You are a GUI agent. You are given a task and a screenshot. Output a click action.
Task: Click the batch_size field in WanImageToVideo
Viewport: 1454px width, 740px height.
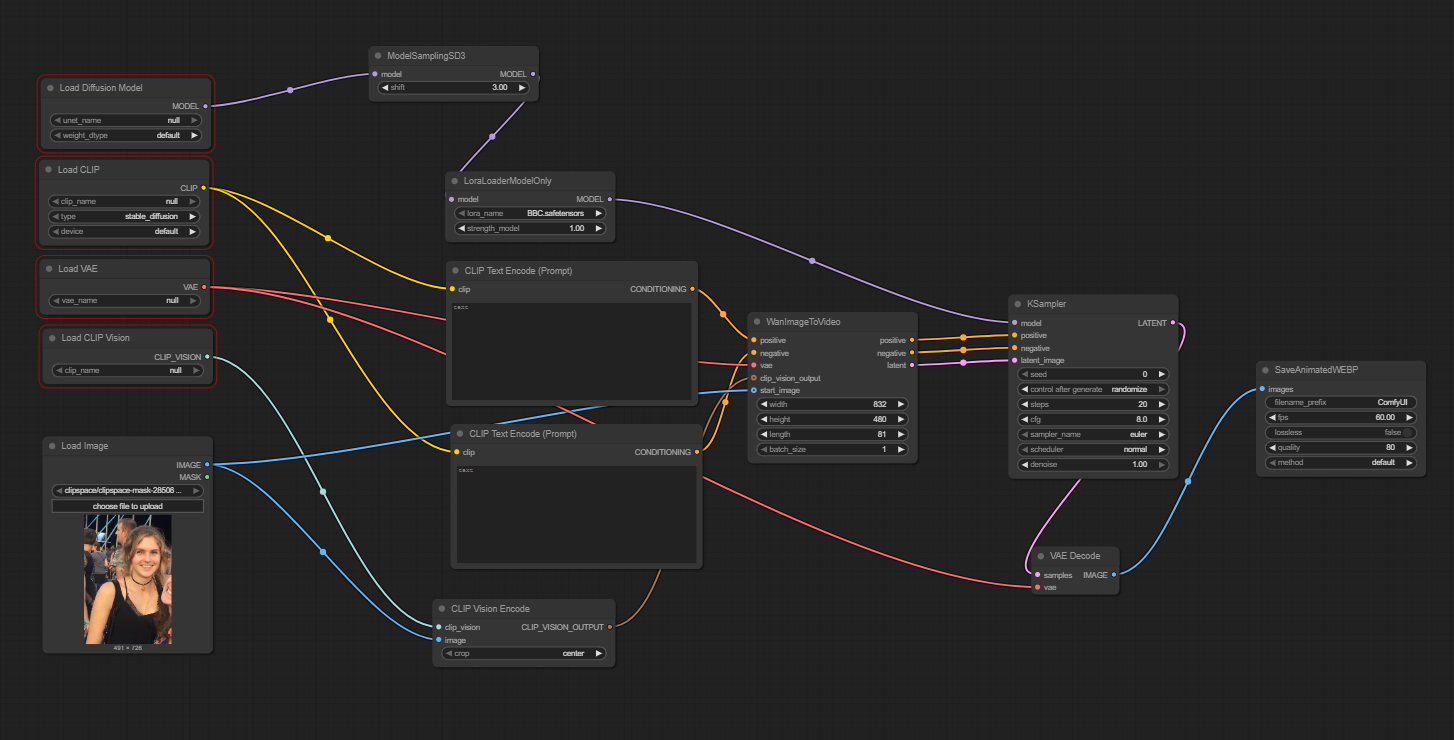click(x=832, y=450)
